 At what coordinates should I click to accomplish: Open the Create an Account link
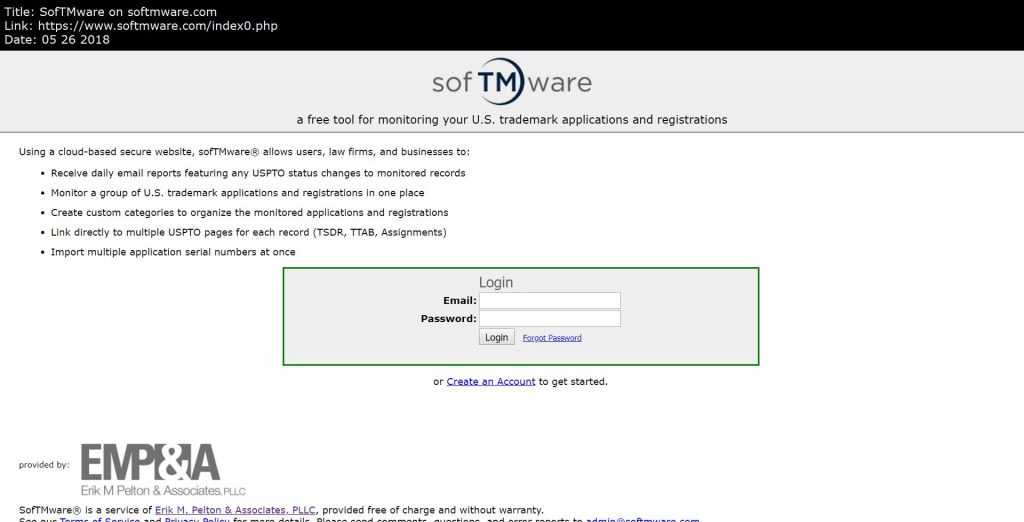pyautogui.click(x=491, y=382)
